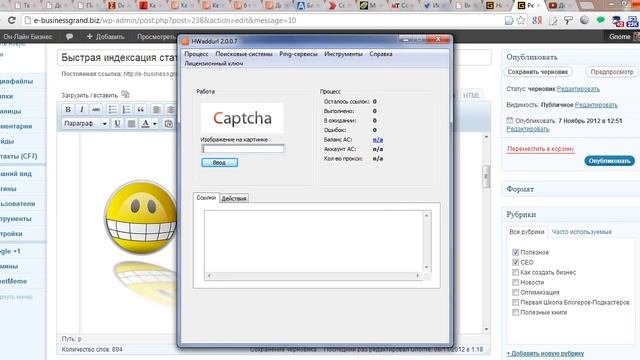The image size is (640, 360).
Task: Click WordPress editor vertical scrollbar
Action: click(x=486, y=233)
